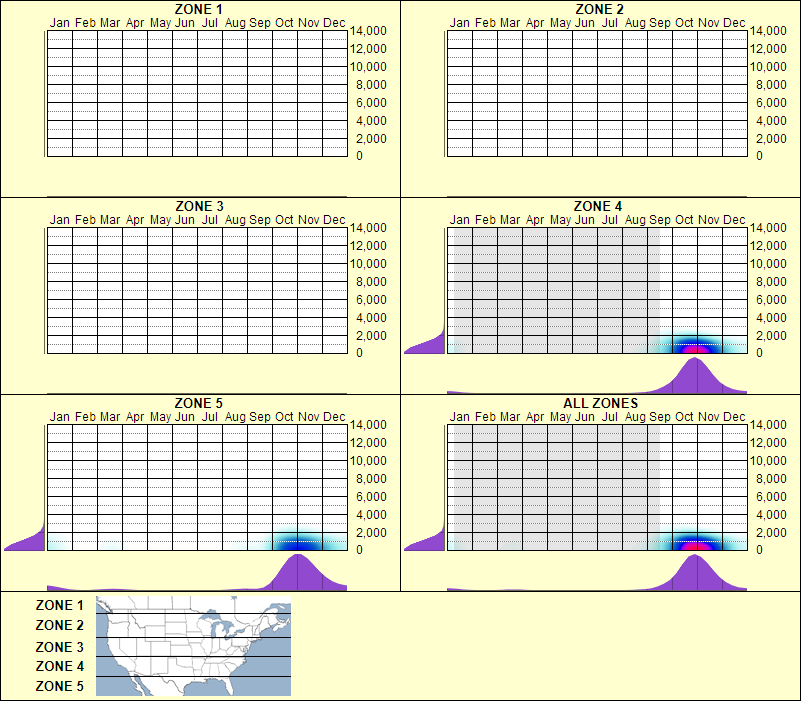Click the red hotspot in ALL ZONES chart
The width and height of the screenshot is (801, 701).
(x=692, y=545)
